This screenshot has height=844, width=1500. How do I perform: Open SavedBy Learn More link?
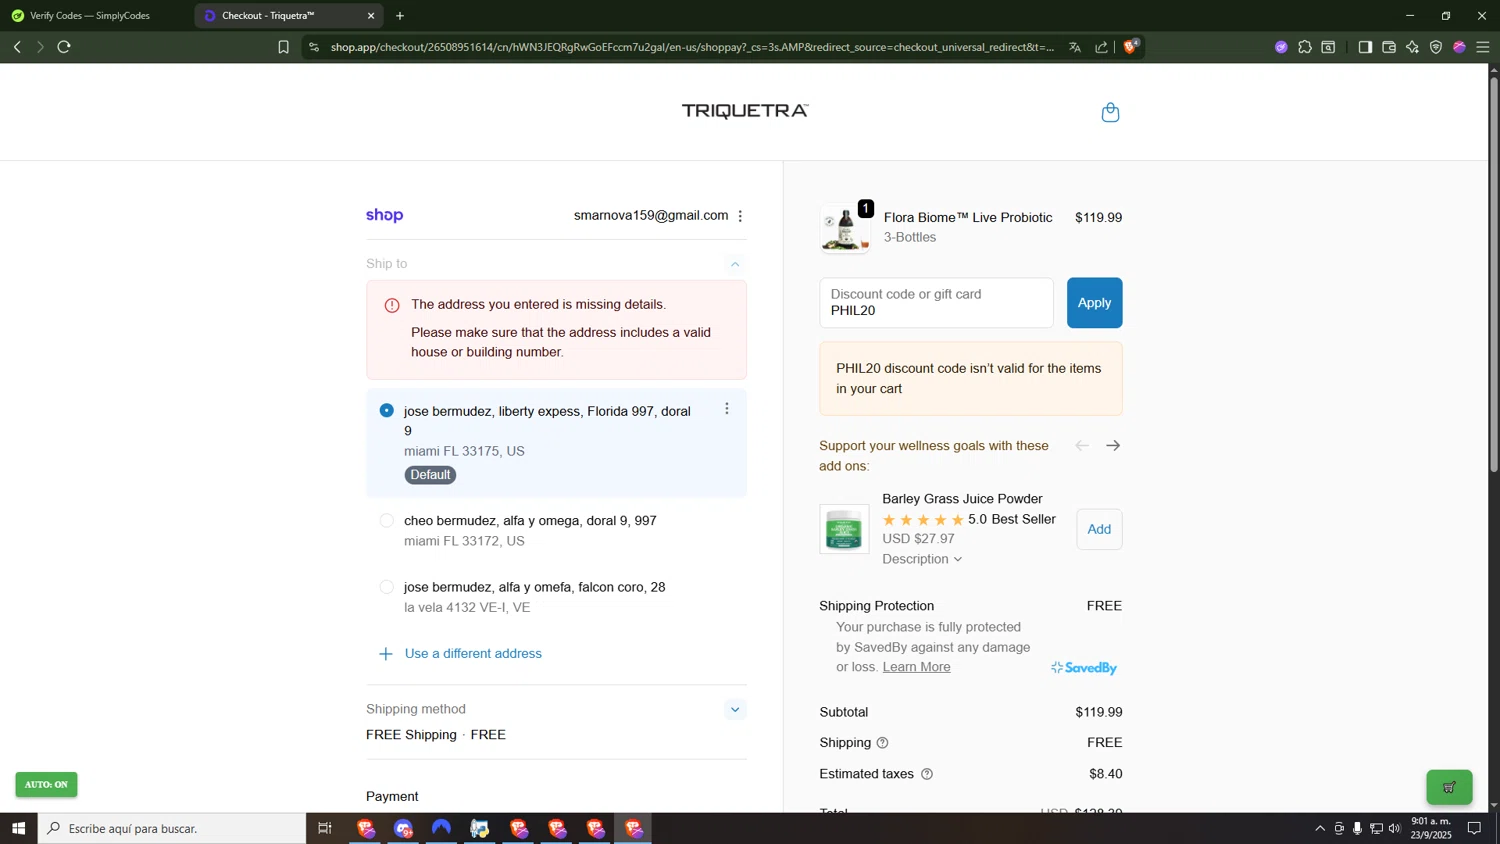click(916, 667)
